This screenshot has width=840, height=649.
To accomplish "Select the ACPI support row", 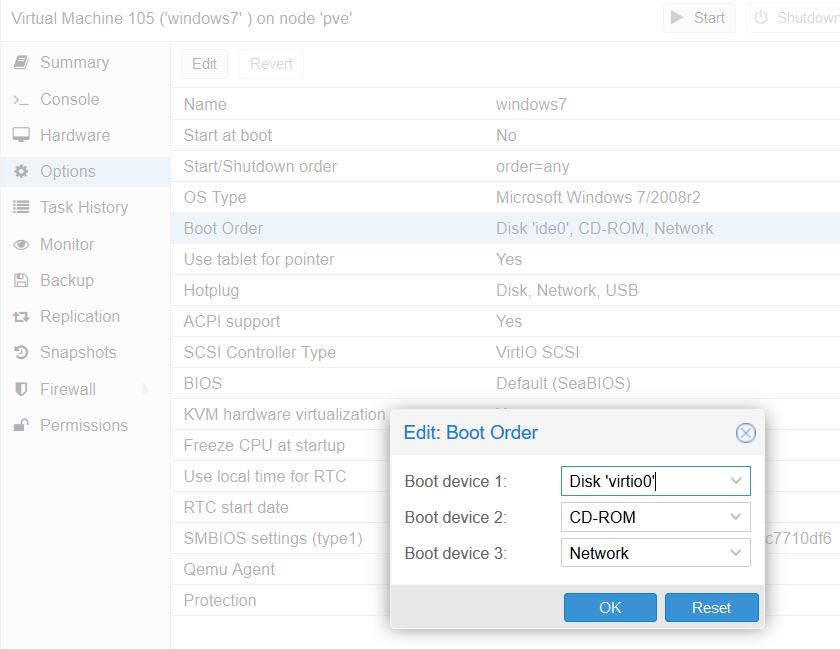I will pyautogui.click(x=505, y=322).
